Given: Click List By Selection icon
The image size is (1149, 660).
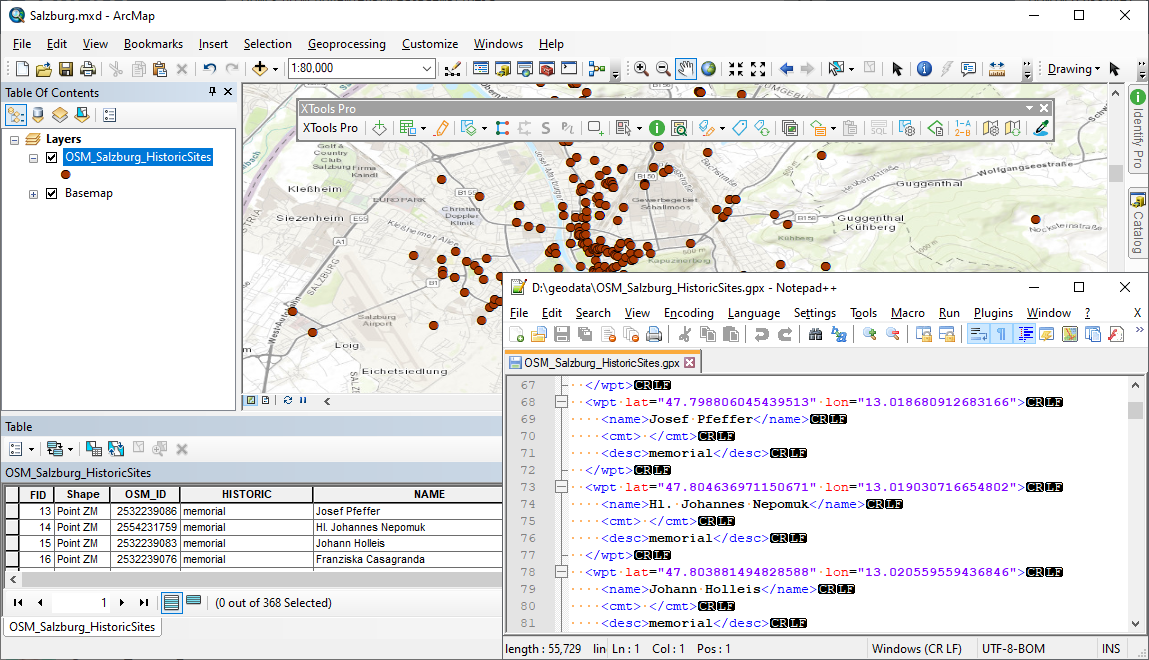Looking at the screenshot, I should (x=81, y=115).
